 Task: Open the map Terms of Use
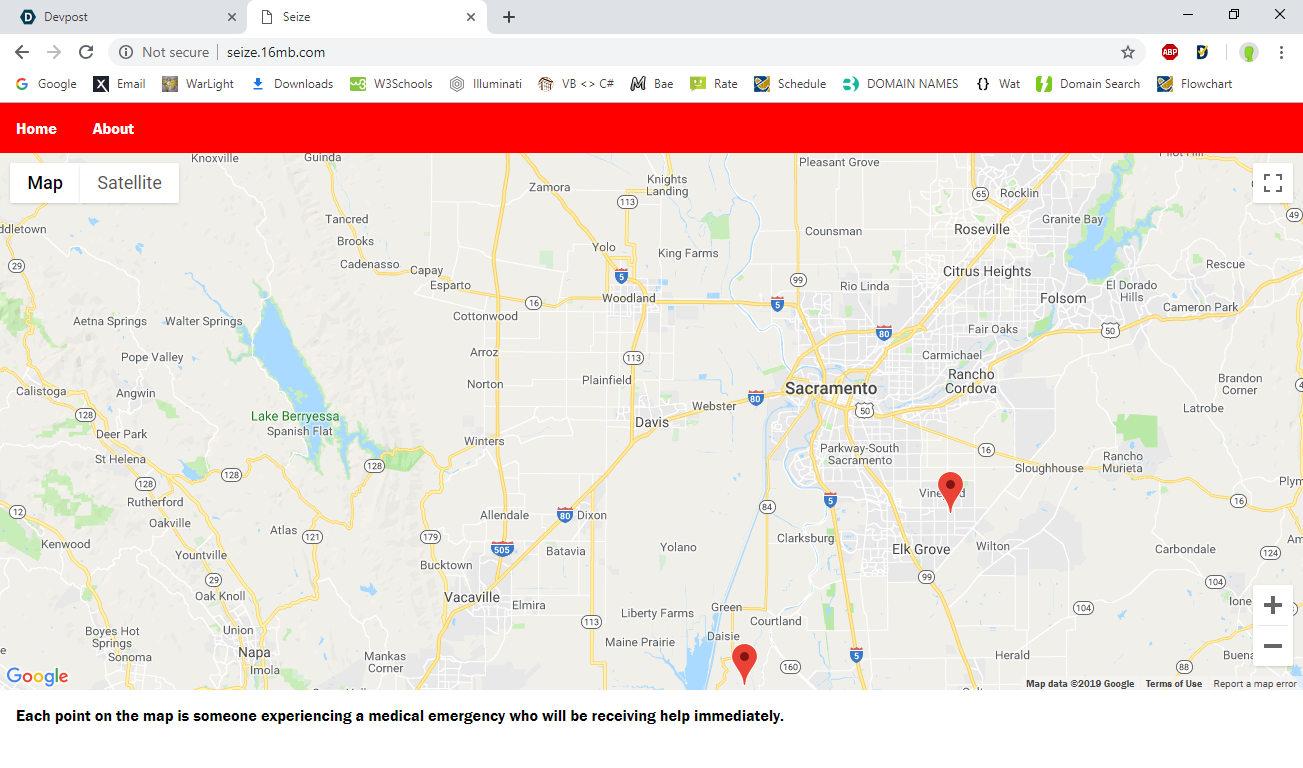[x=1174, y=684]
